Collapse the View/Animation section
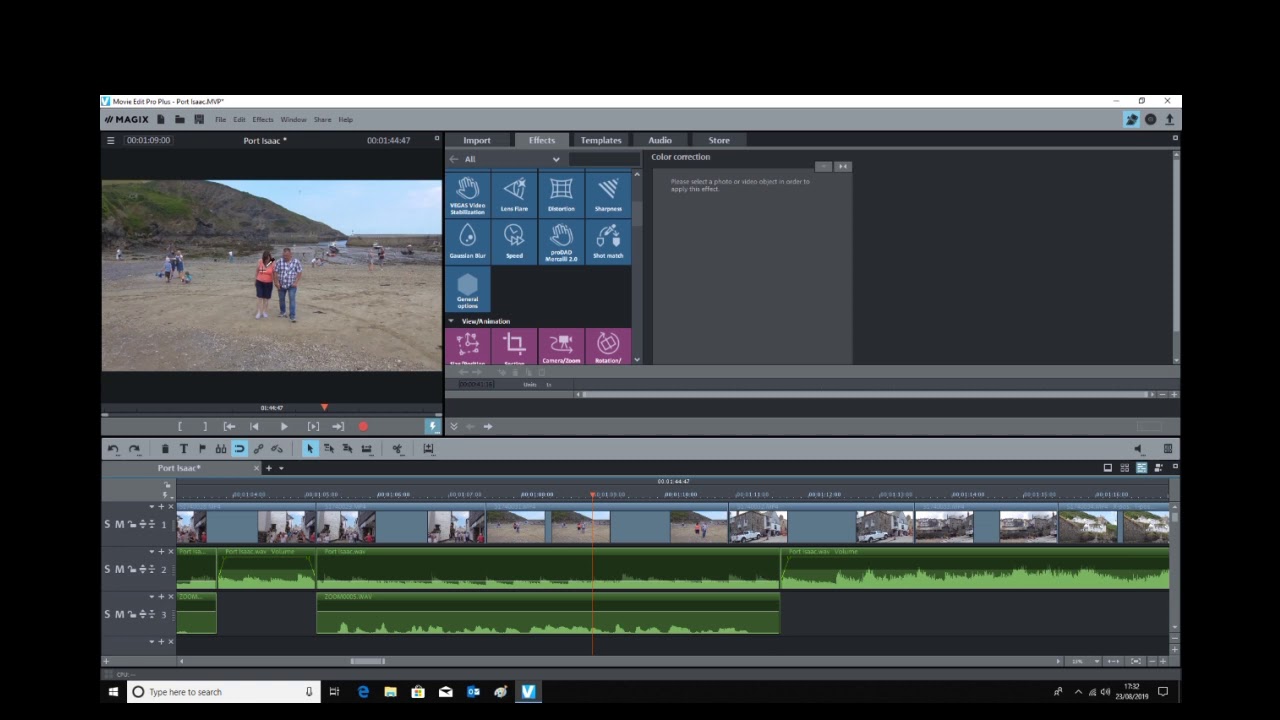 click(451, 321)
